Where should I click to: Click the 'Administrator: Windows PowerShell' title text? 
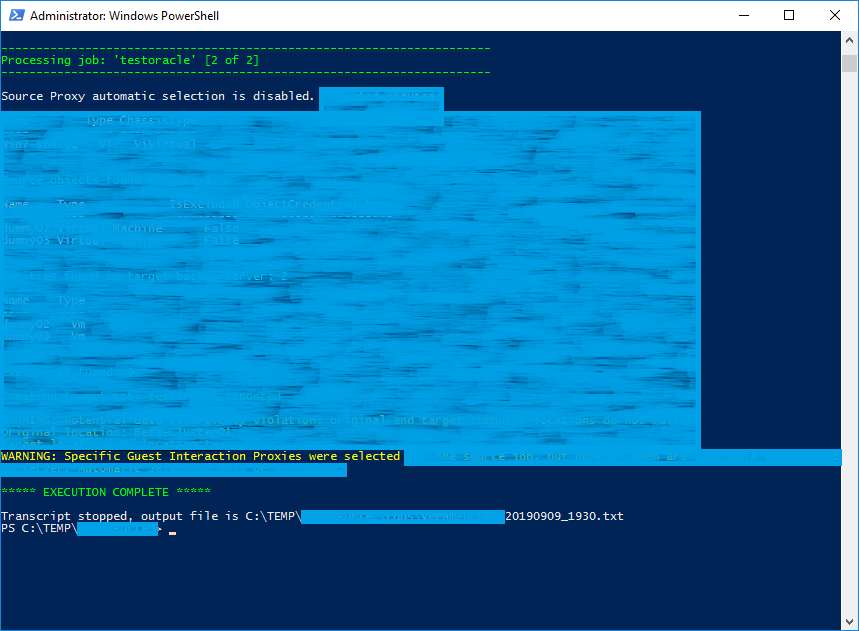pos(124,16)
